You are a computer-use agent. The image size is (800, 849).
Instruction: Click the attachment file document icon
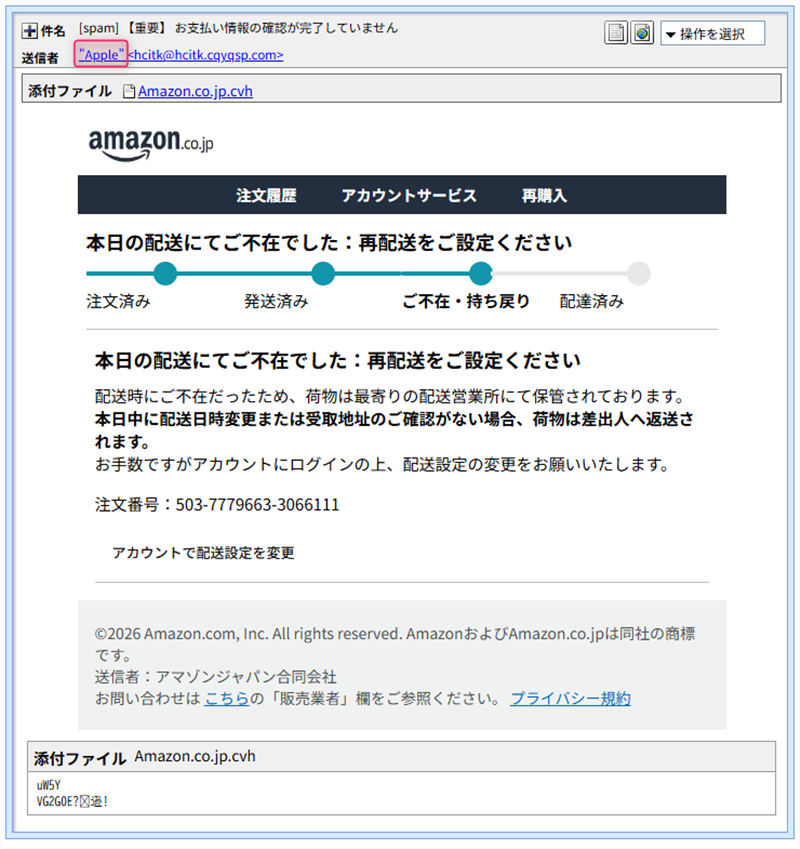pos(129,91)
